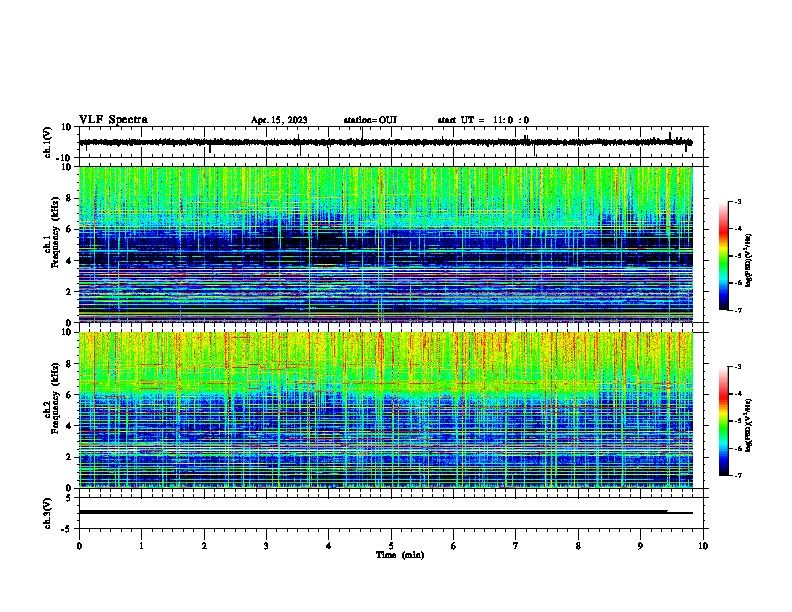792x612 pixels.
Task: Click the "10" minute tick label on time axis
Action: pos(703,546)
